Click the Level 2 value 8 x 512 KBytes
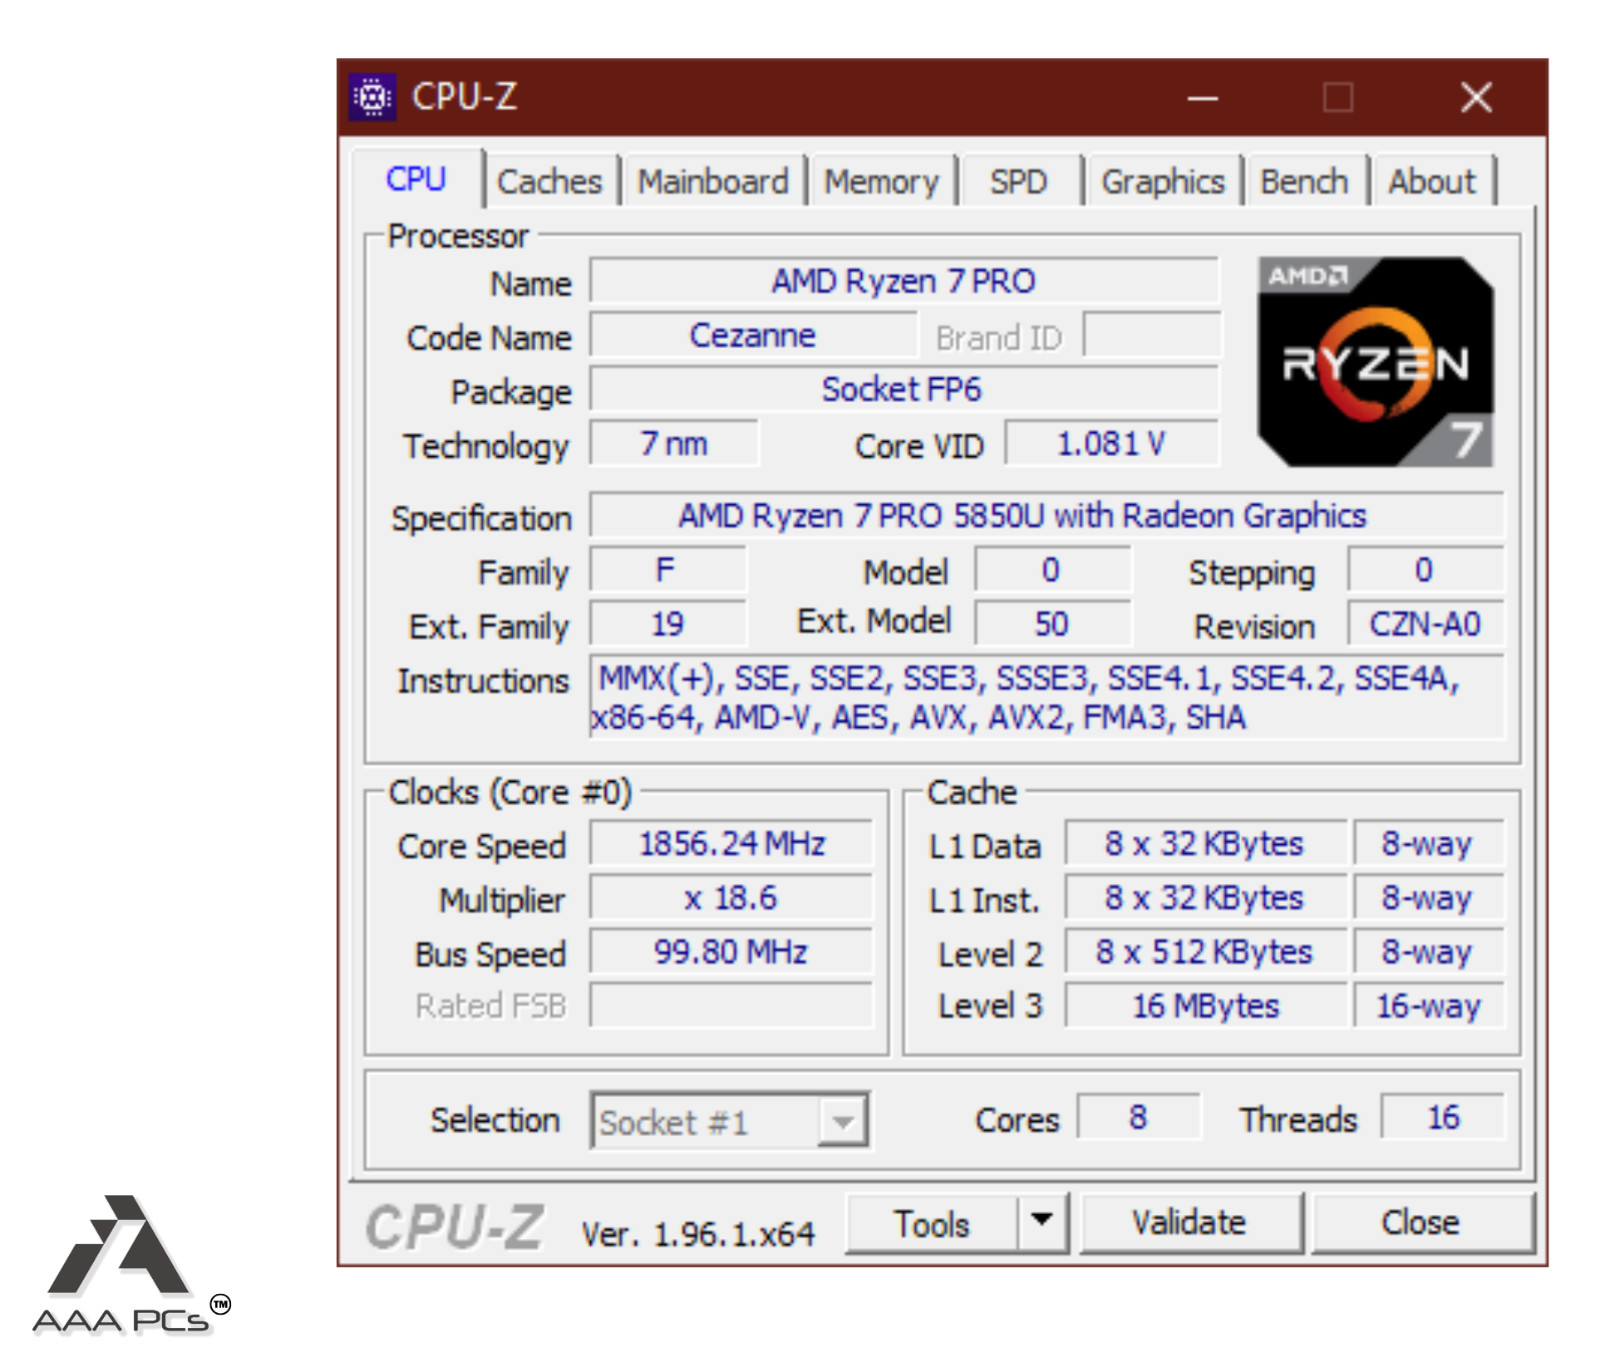This screenshot has height=1371, width=1600. (x=1205, y=952)
